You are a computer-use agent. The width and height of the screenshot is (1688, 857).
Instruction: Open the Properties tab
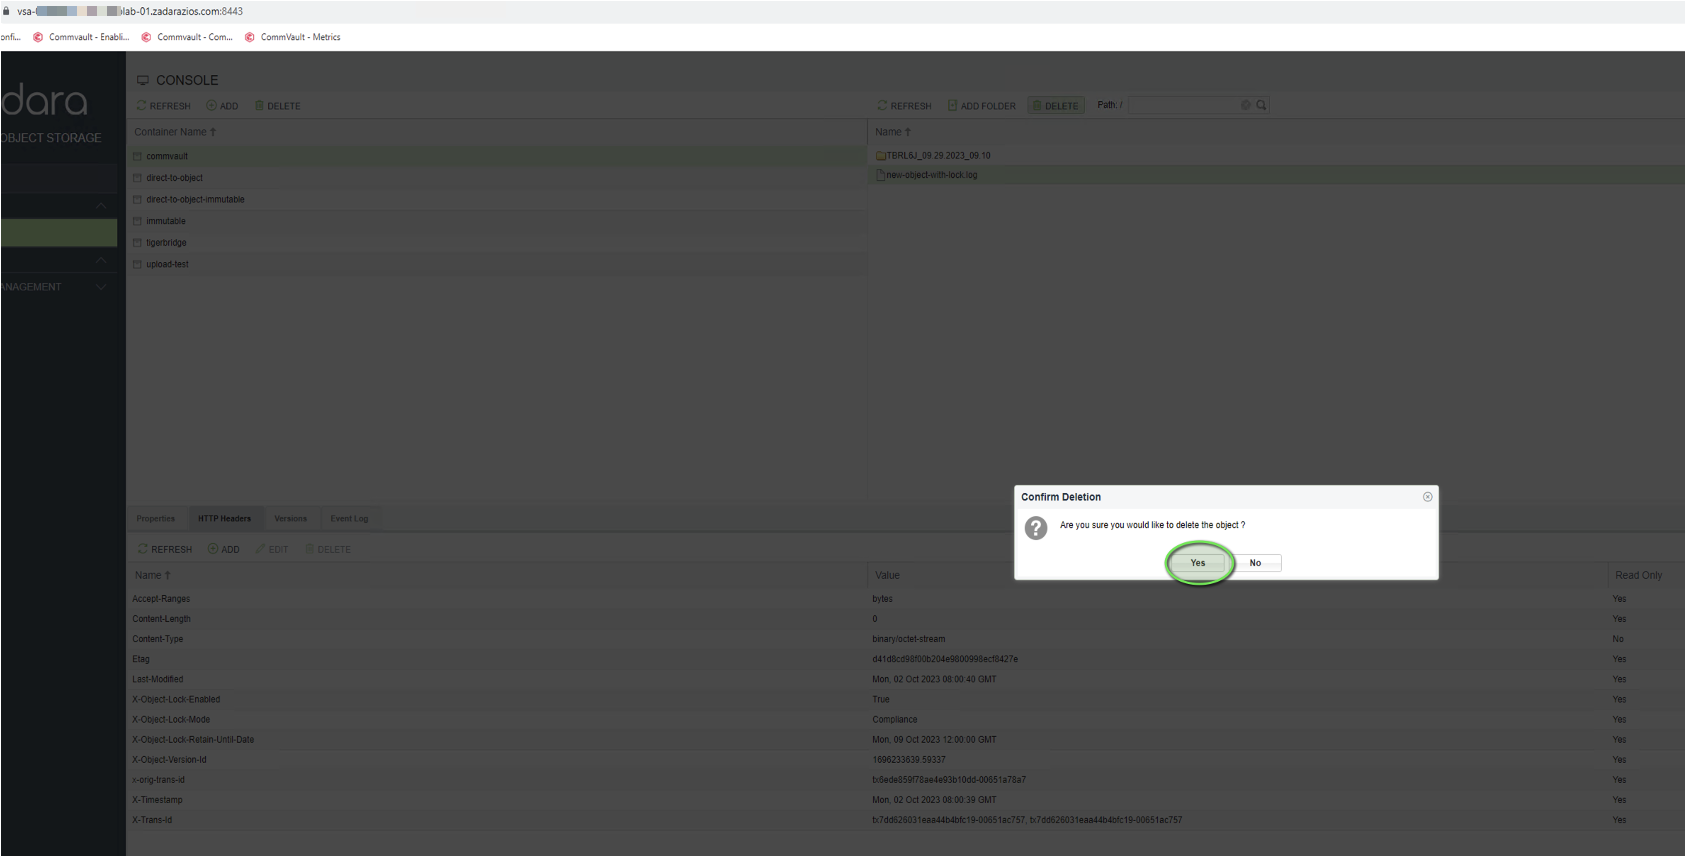coord(155,519)
